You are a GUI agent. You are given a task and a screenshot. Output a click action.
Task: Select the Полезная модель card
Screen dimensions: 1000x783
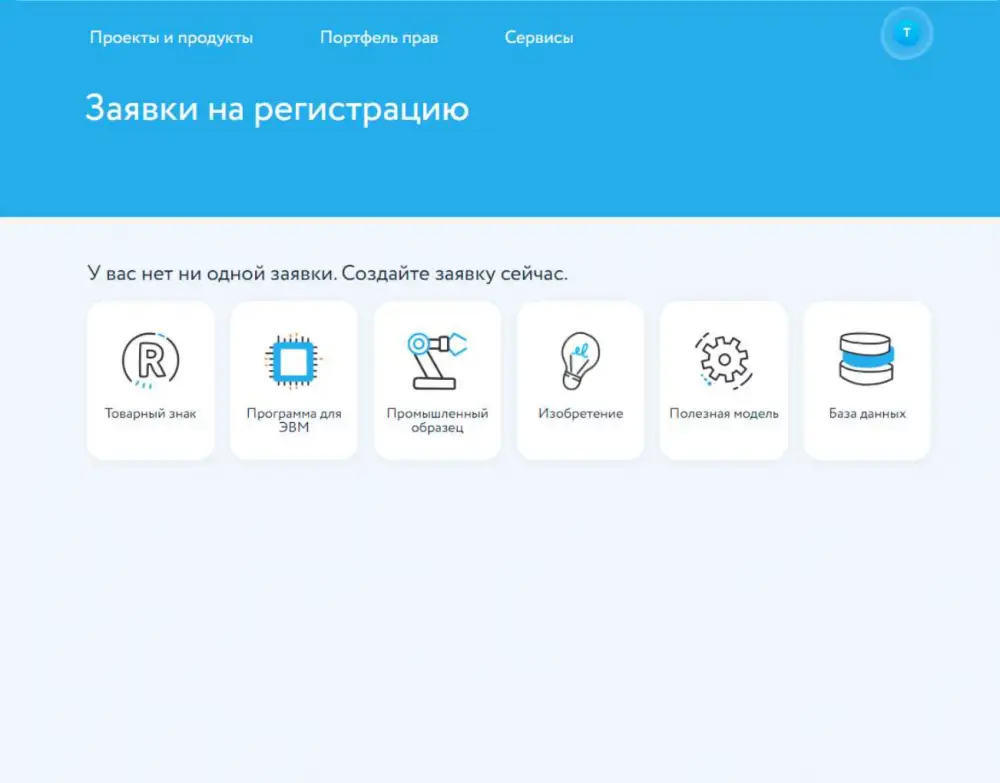pyautogui.click(x=723, y=380)
